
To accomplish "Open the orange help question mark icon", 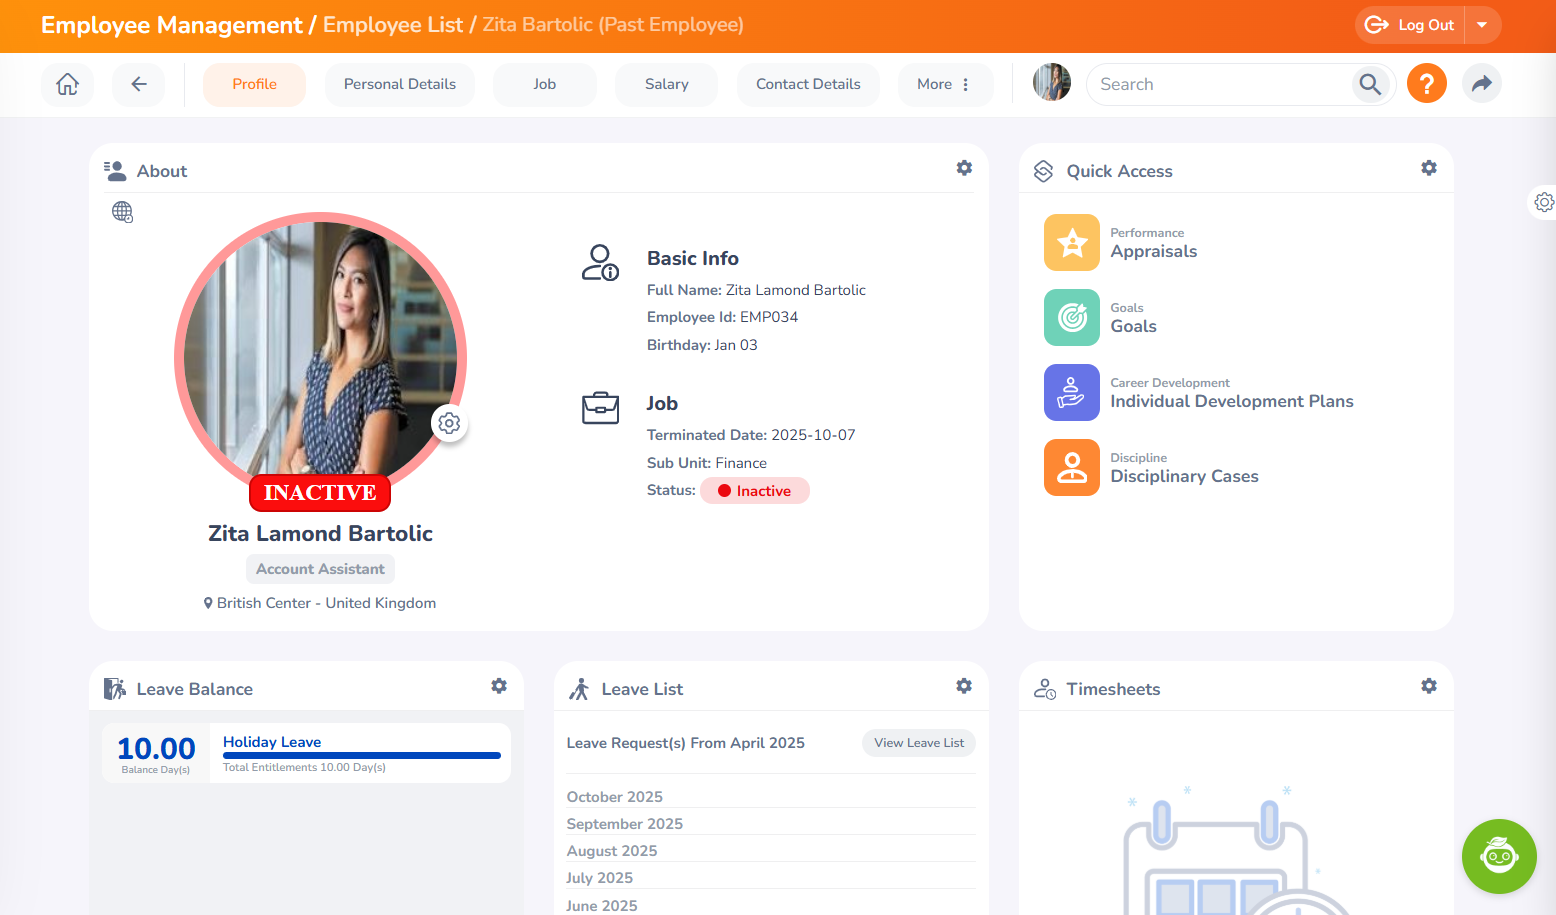I will point(1426,84).
